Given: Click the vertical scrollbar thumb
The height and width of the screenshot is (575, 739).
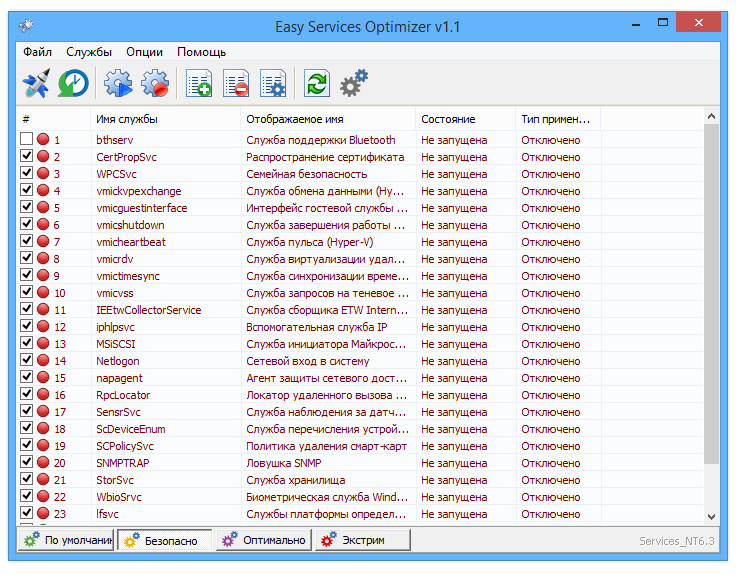Looking at the screenshot, I should (x=711, y=294).
